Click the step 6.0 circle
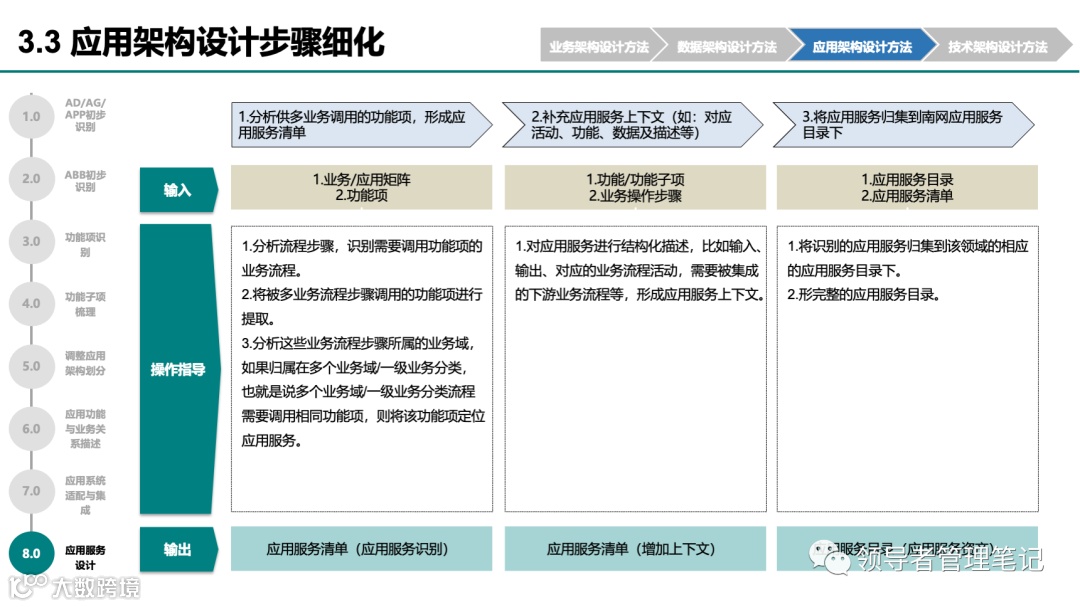Viewport: 1080px width, 607px height. coord(31,429)
